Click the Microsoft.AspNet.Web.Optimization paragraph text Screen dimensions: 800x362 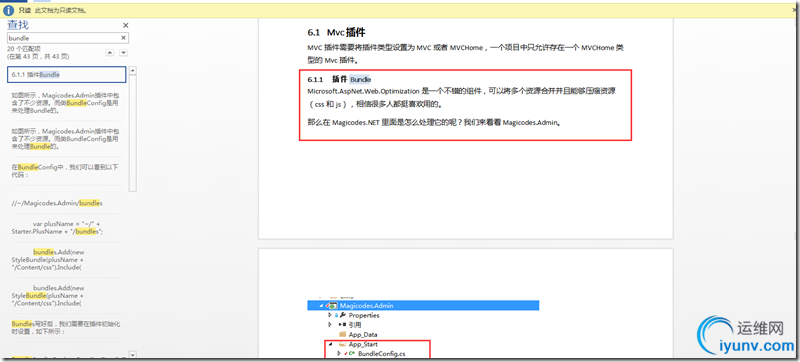tap(461, 98)
